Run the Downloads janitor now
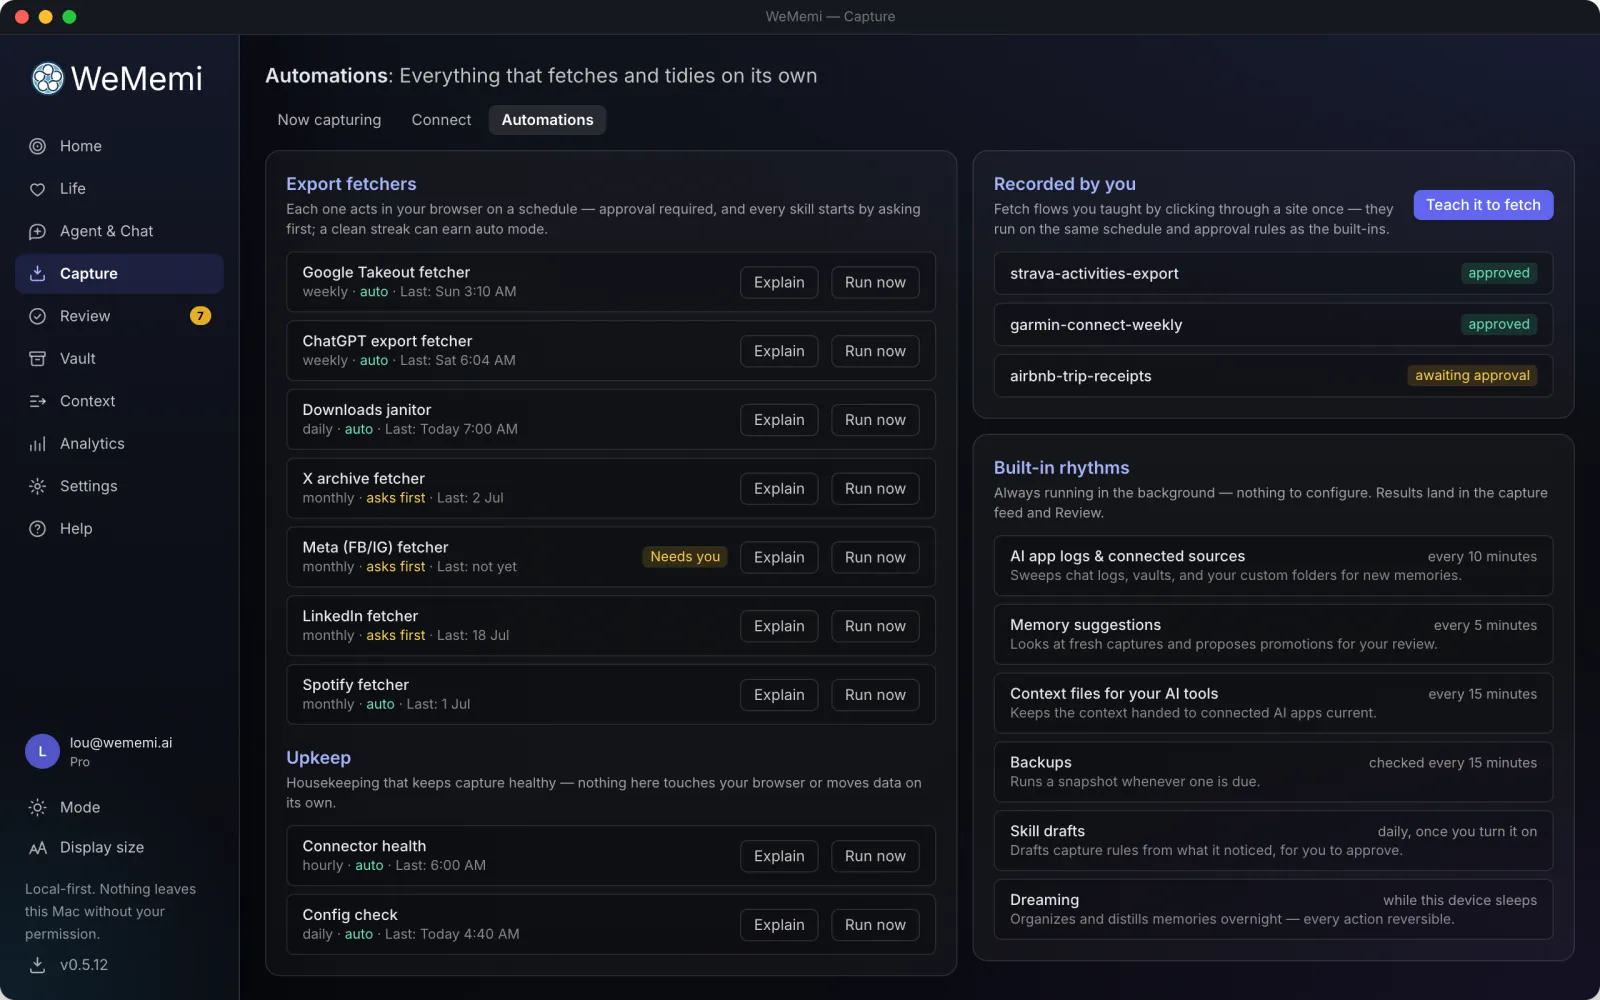The width and height of the screenshot is (1600, 1000). (875, 420)
